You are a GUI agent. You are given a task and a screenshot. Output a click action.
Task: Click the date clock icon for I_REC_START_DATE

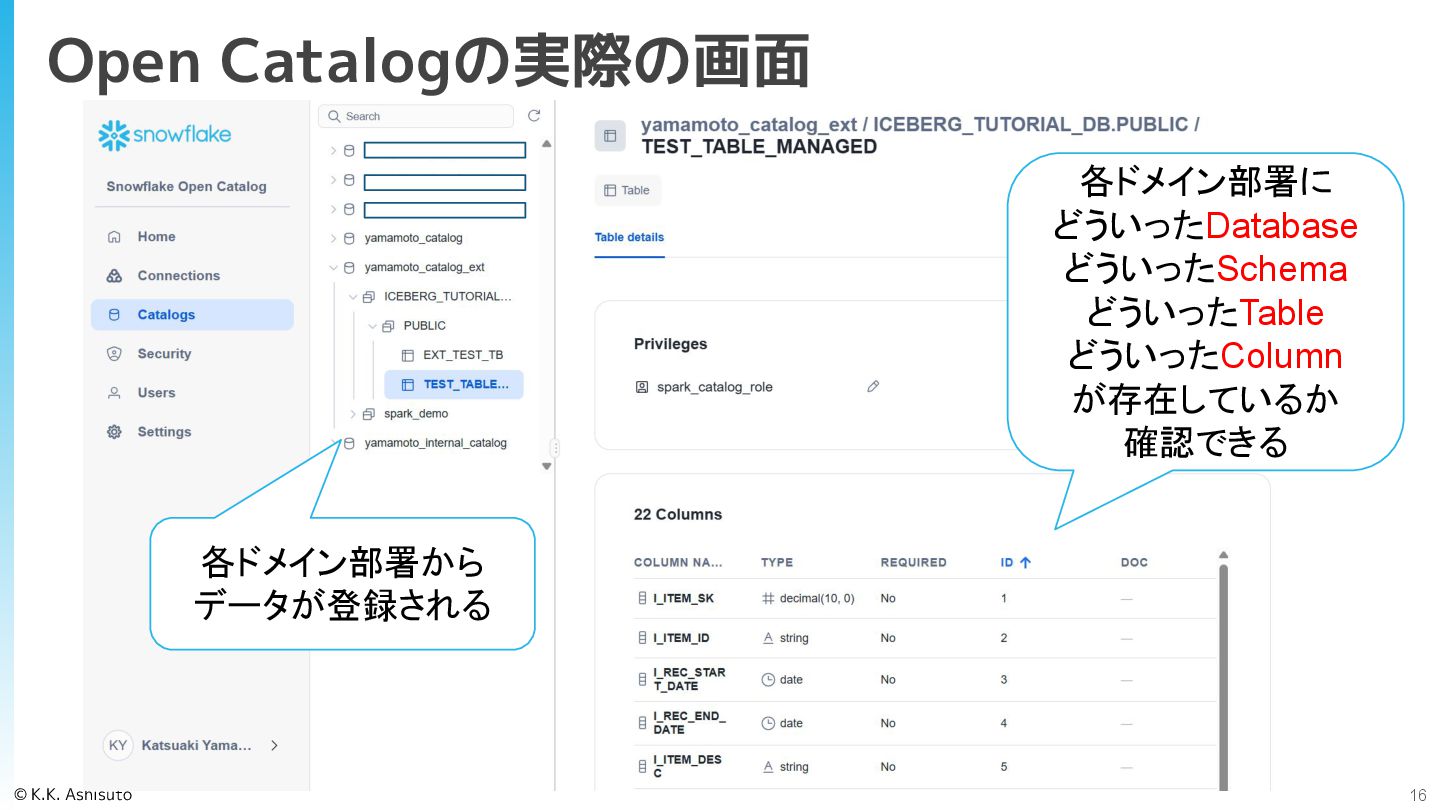click(768, 679)
